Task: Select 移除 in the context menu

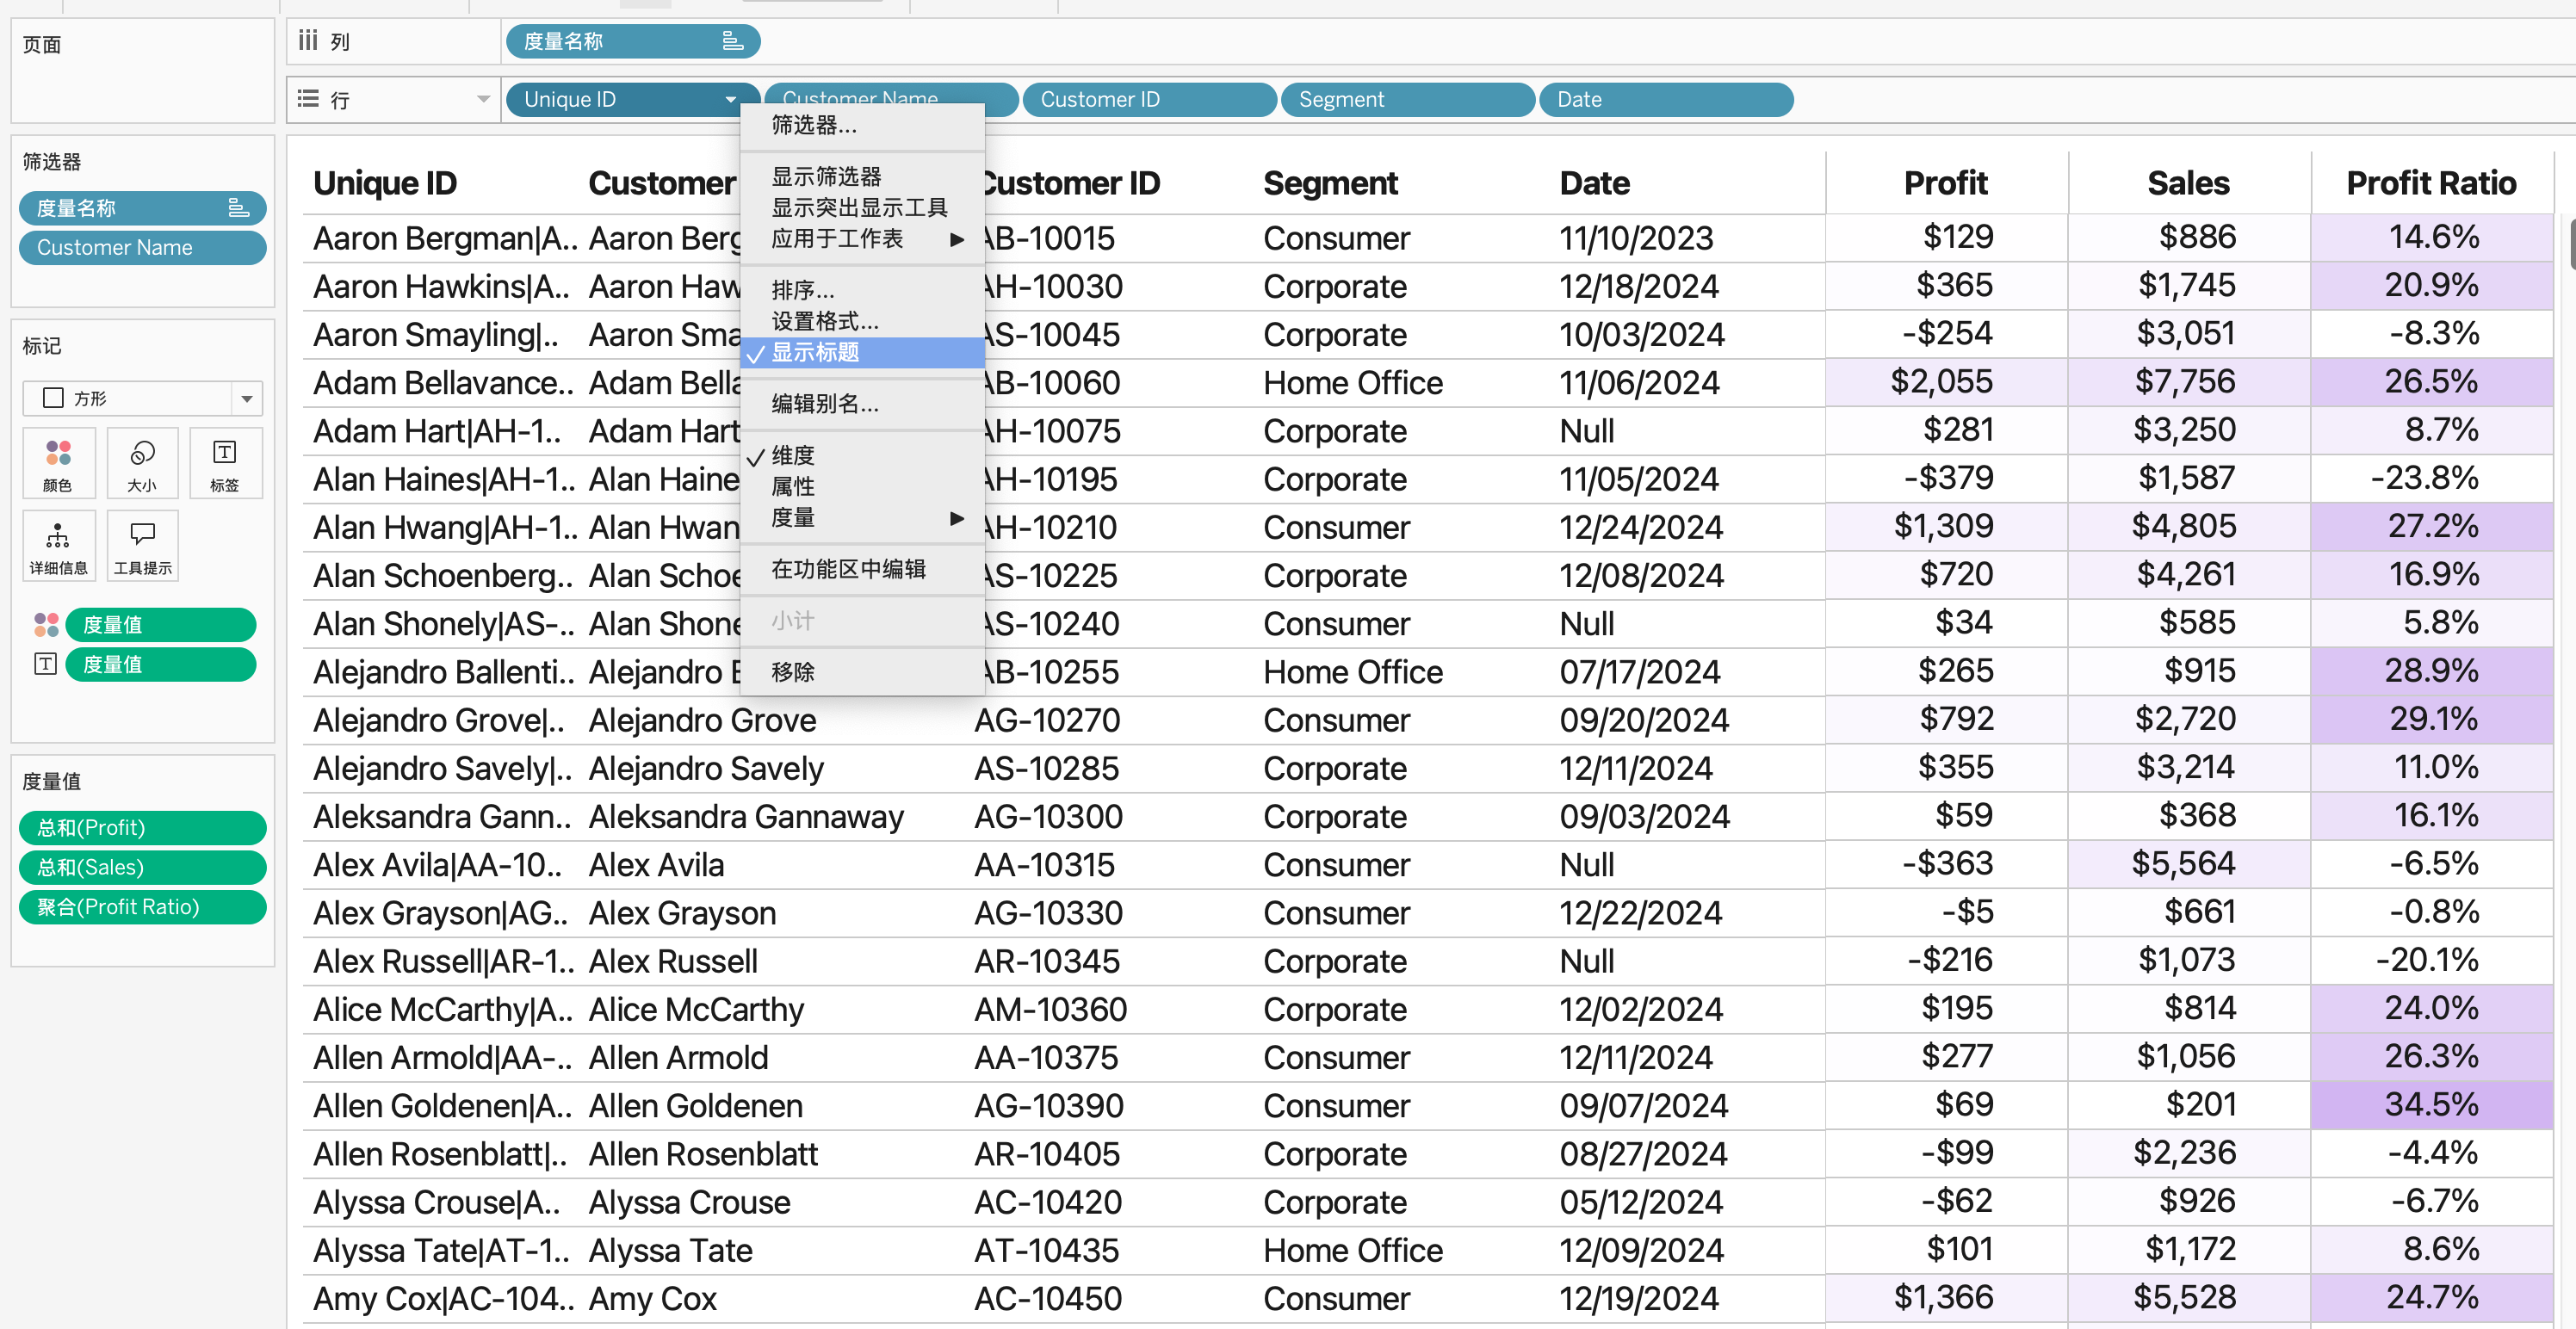Action: coord(793,672)
